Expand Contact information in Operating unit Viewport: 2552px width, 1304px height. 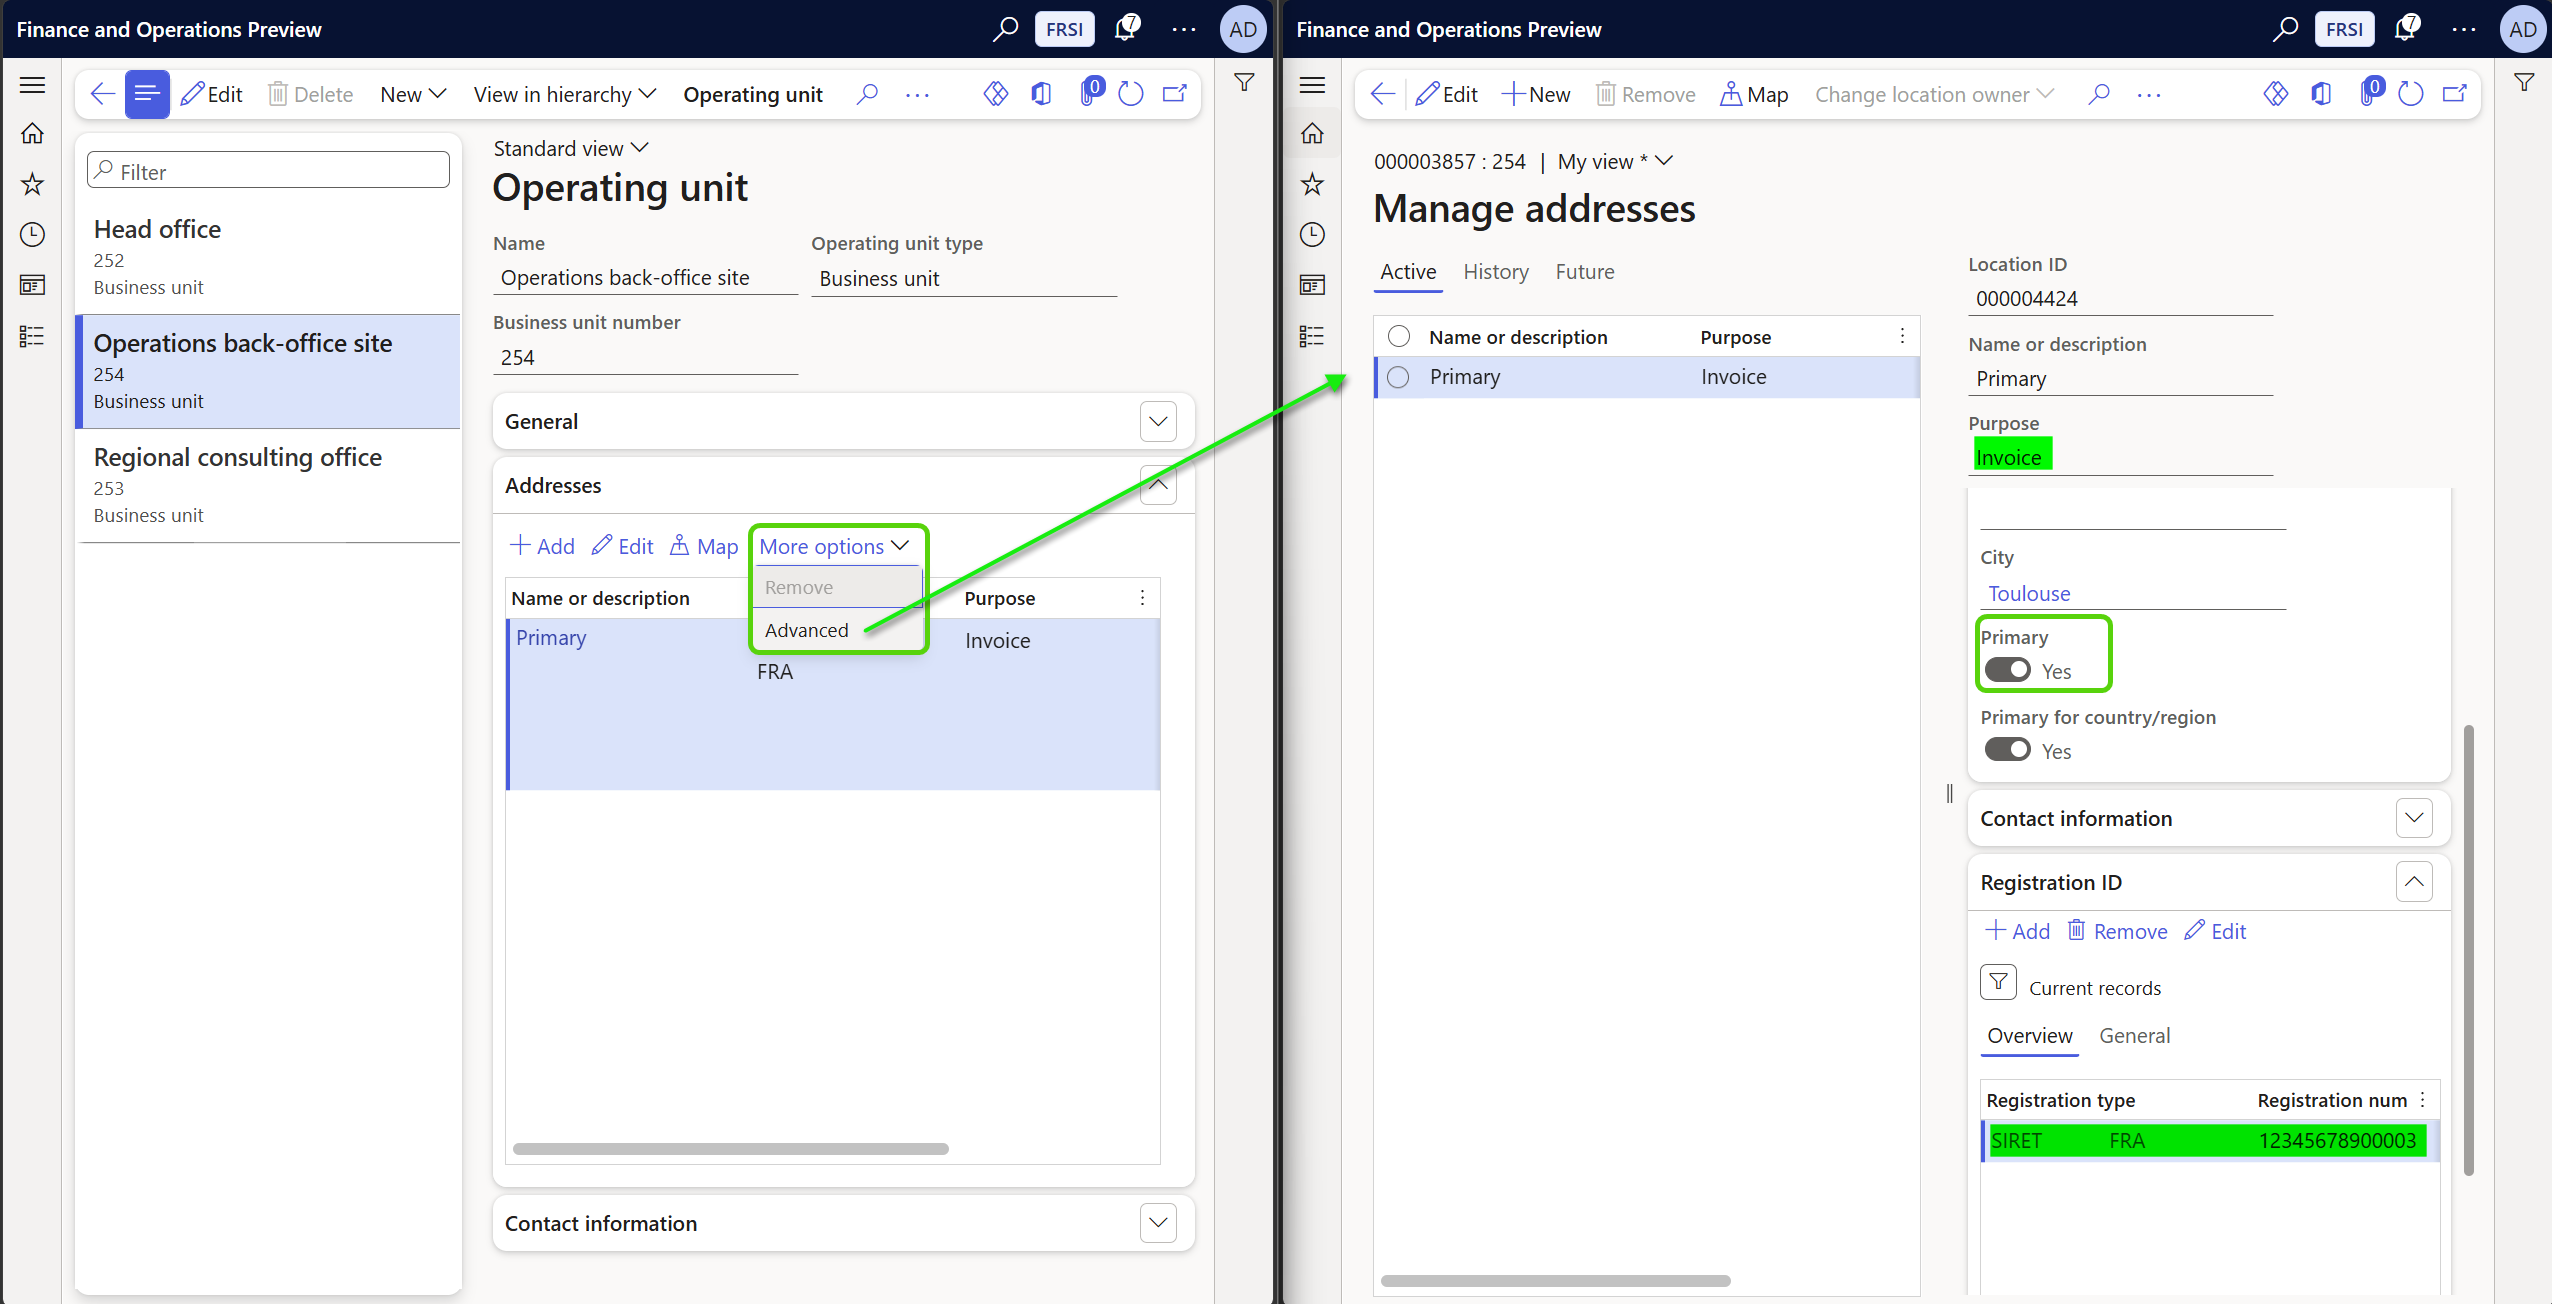[x=1158, y=1223]
